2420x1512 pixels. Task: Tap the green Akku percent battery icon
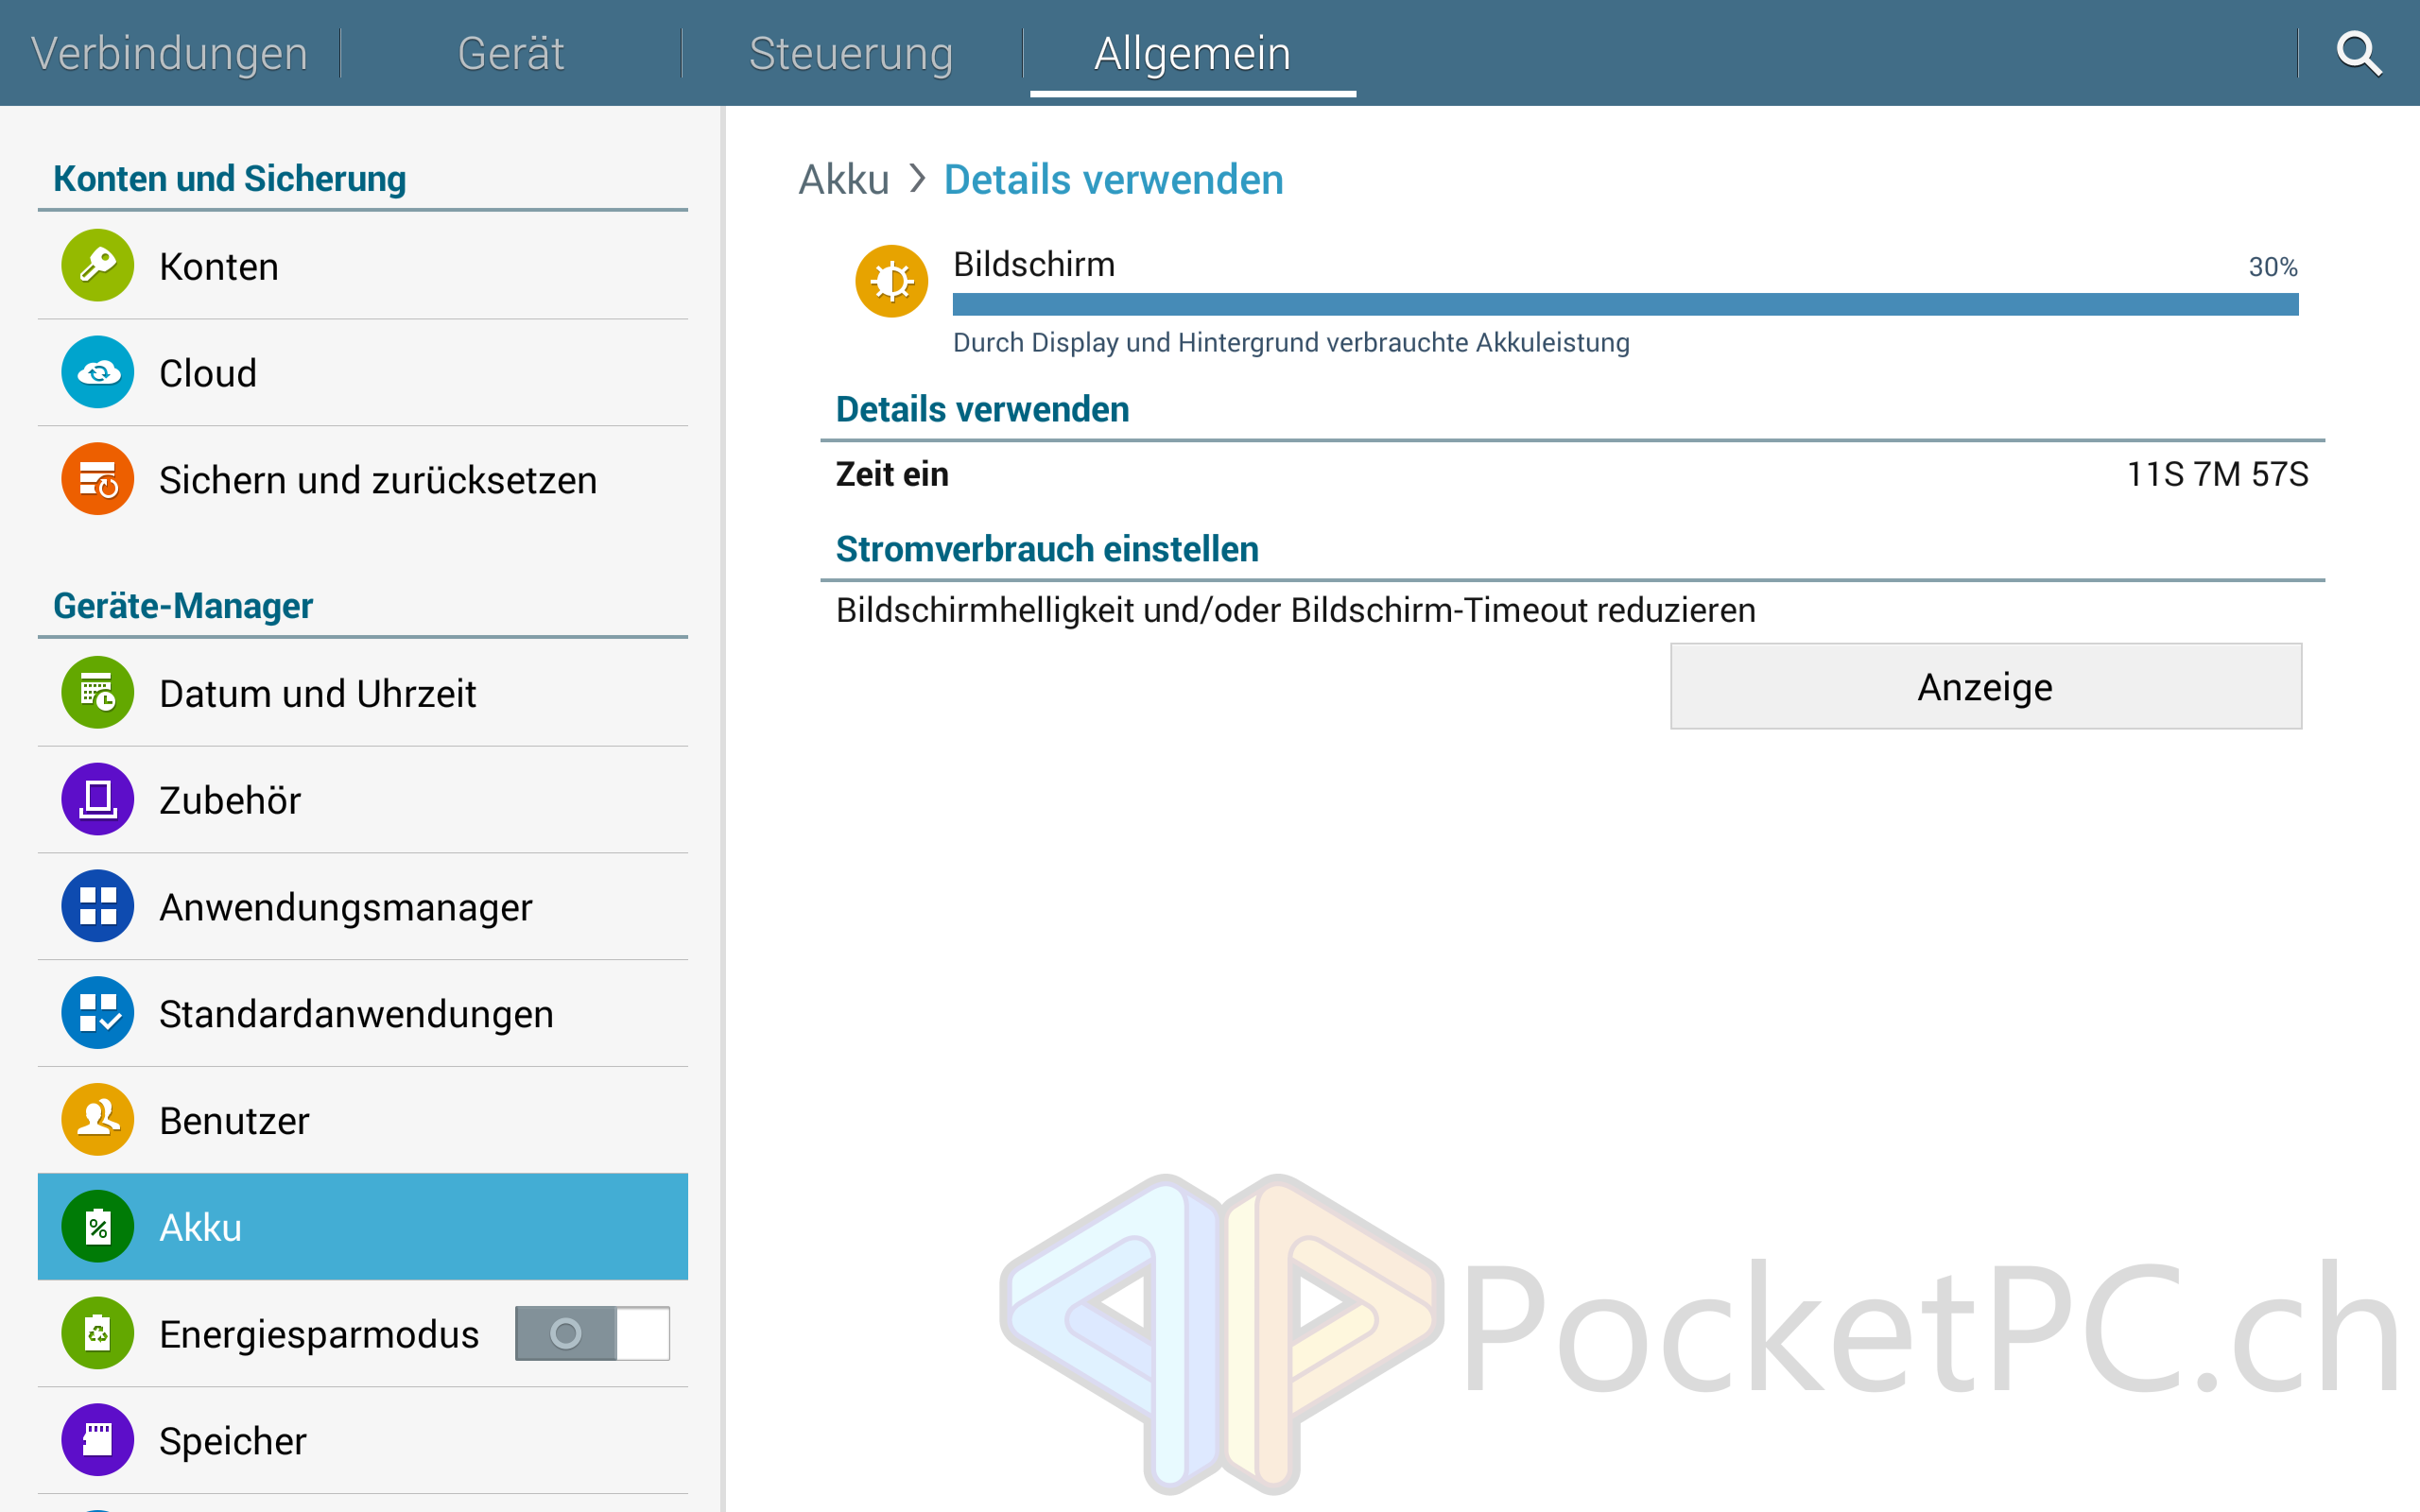point(97,1226)
